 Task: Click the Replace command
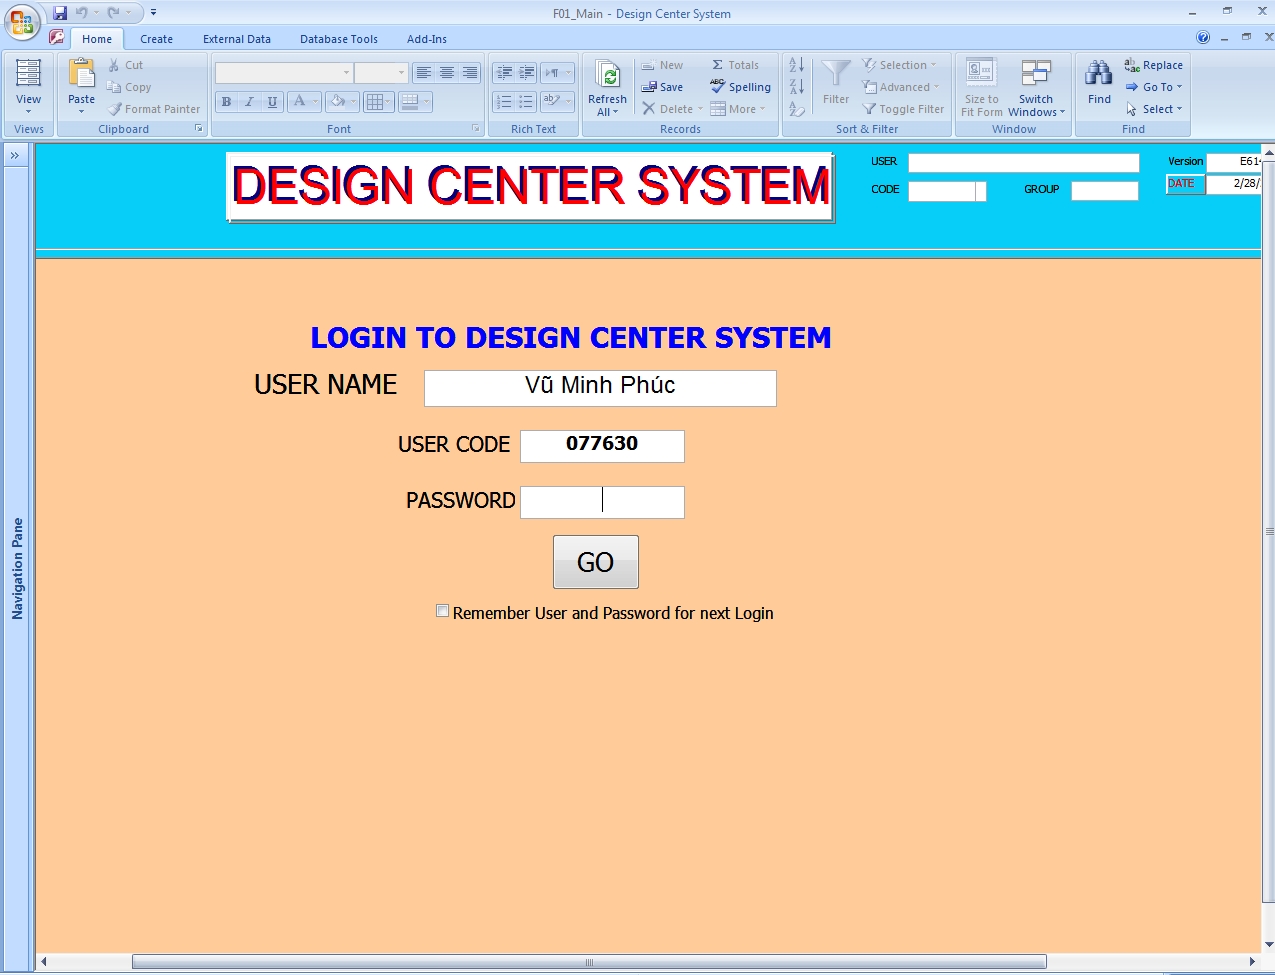(x=1153, y=65)
